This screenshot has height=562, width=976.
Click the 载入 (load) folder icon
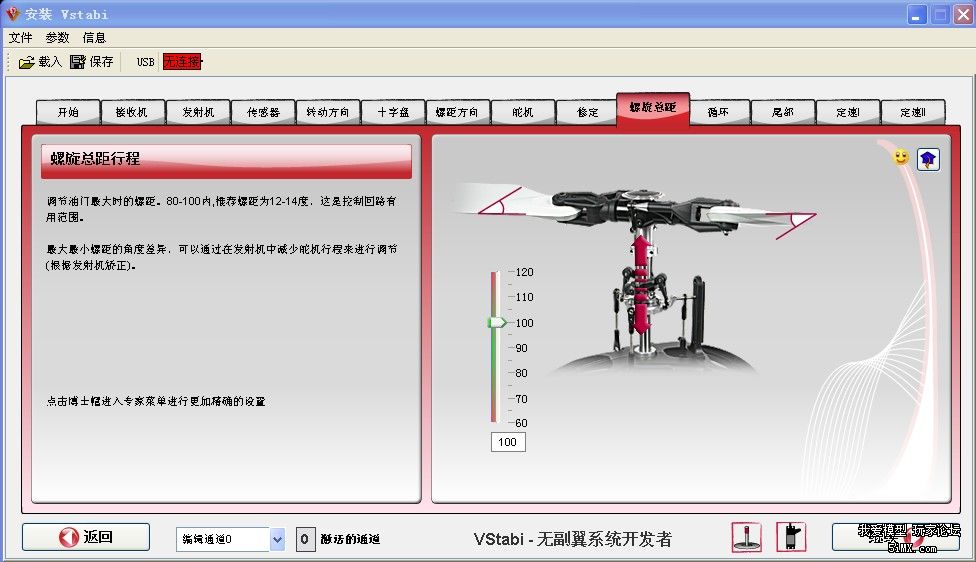pyautogui.click(x=27, y=62)
